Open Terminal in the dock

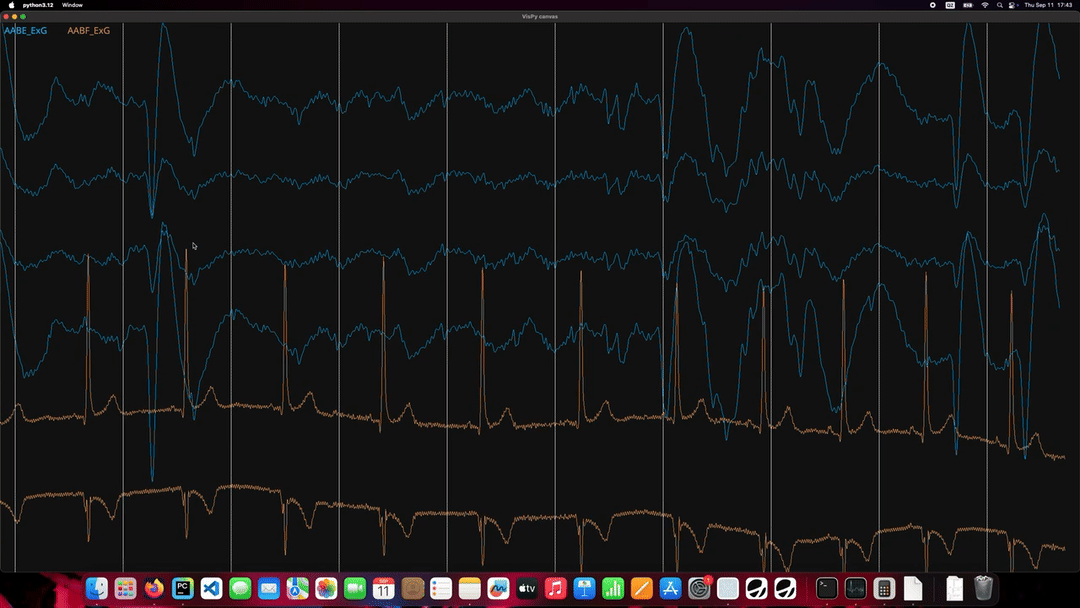pos(827,589)
